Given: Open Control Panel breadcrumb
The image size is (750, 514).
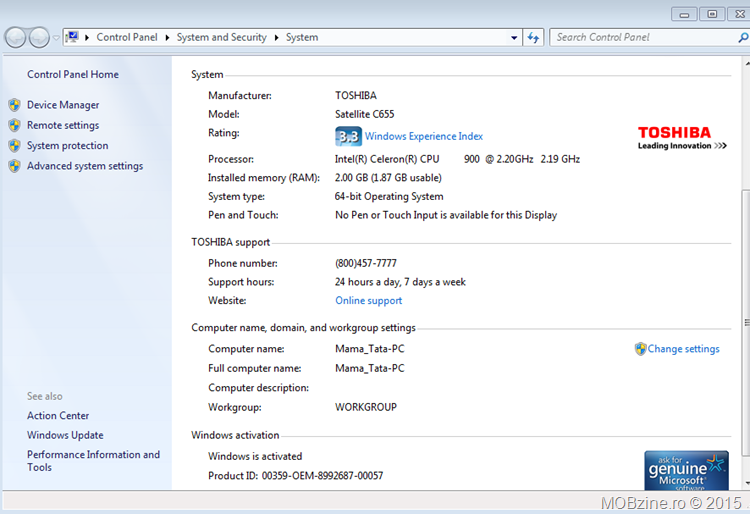Looking at the screenshot, I should point(127,37).
